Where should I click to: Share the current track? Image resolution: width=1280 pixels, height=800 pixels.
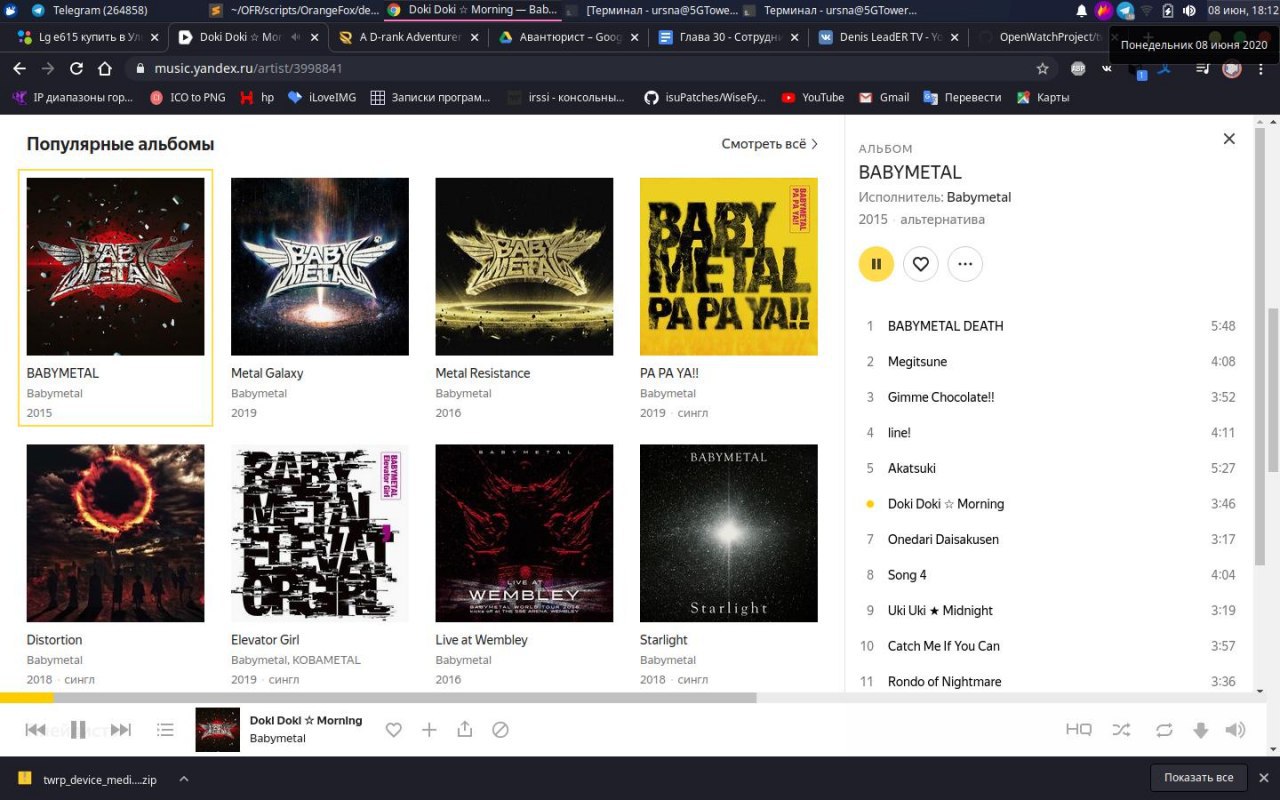click(x=465, y=730)
